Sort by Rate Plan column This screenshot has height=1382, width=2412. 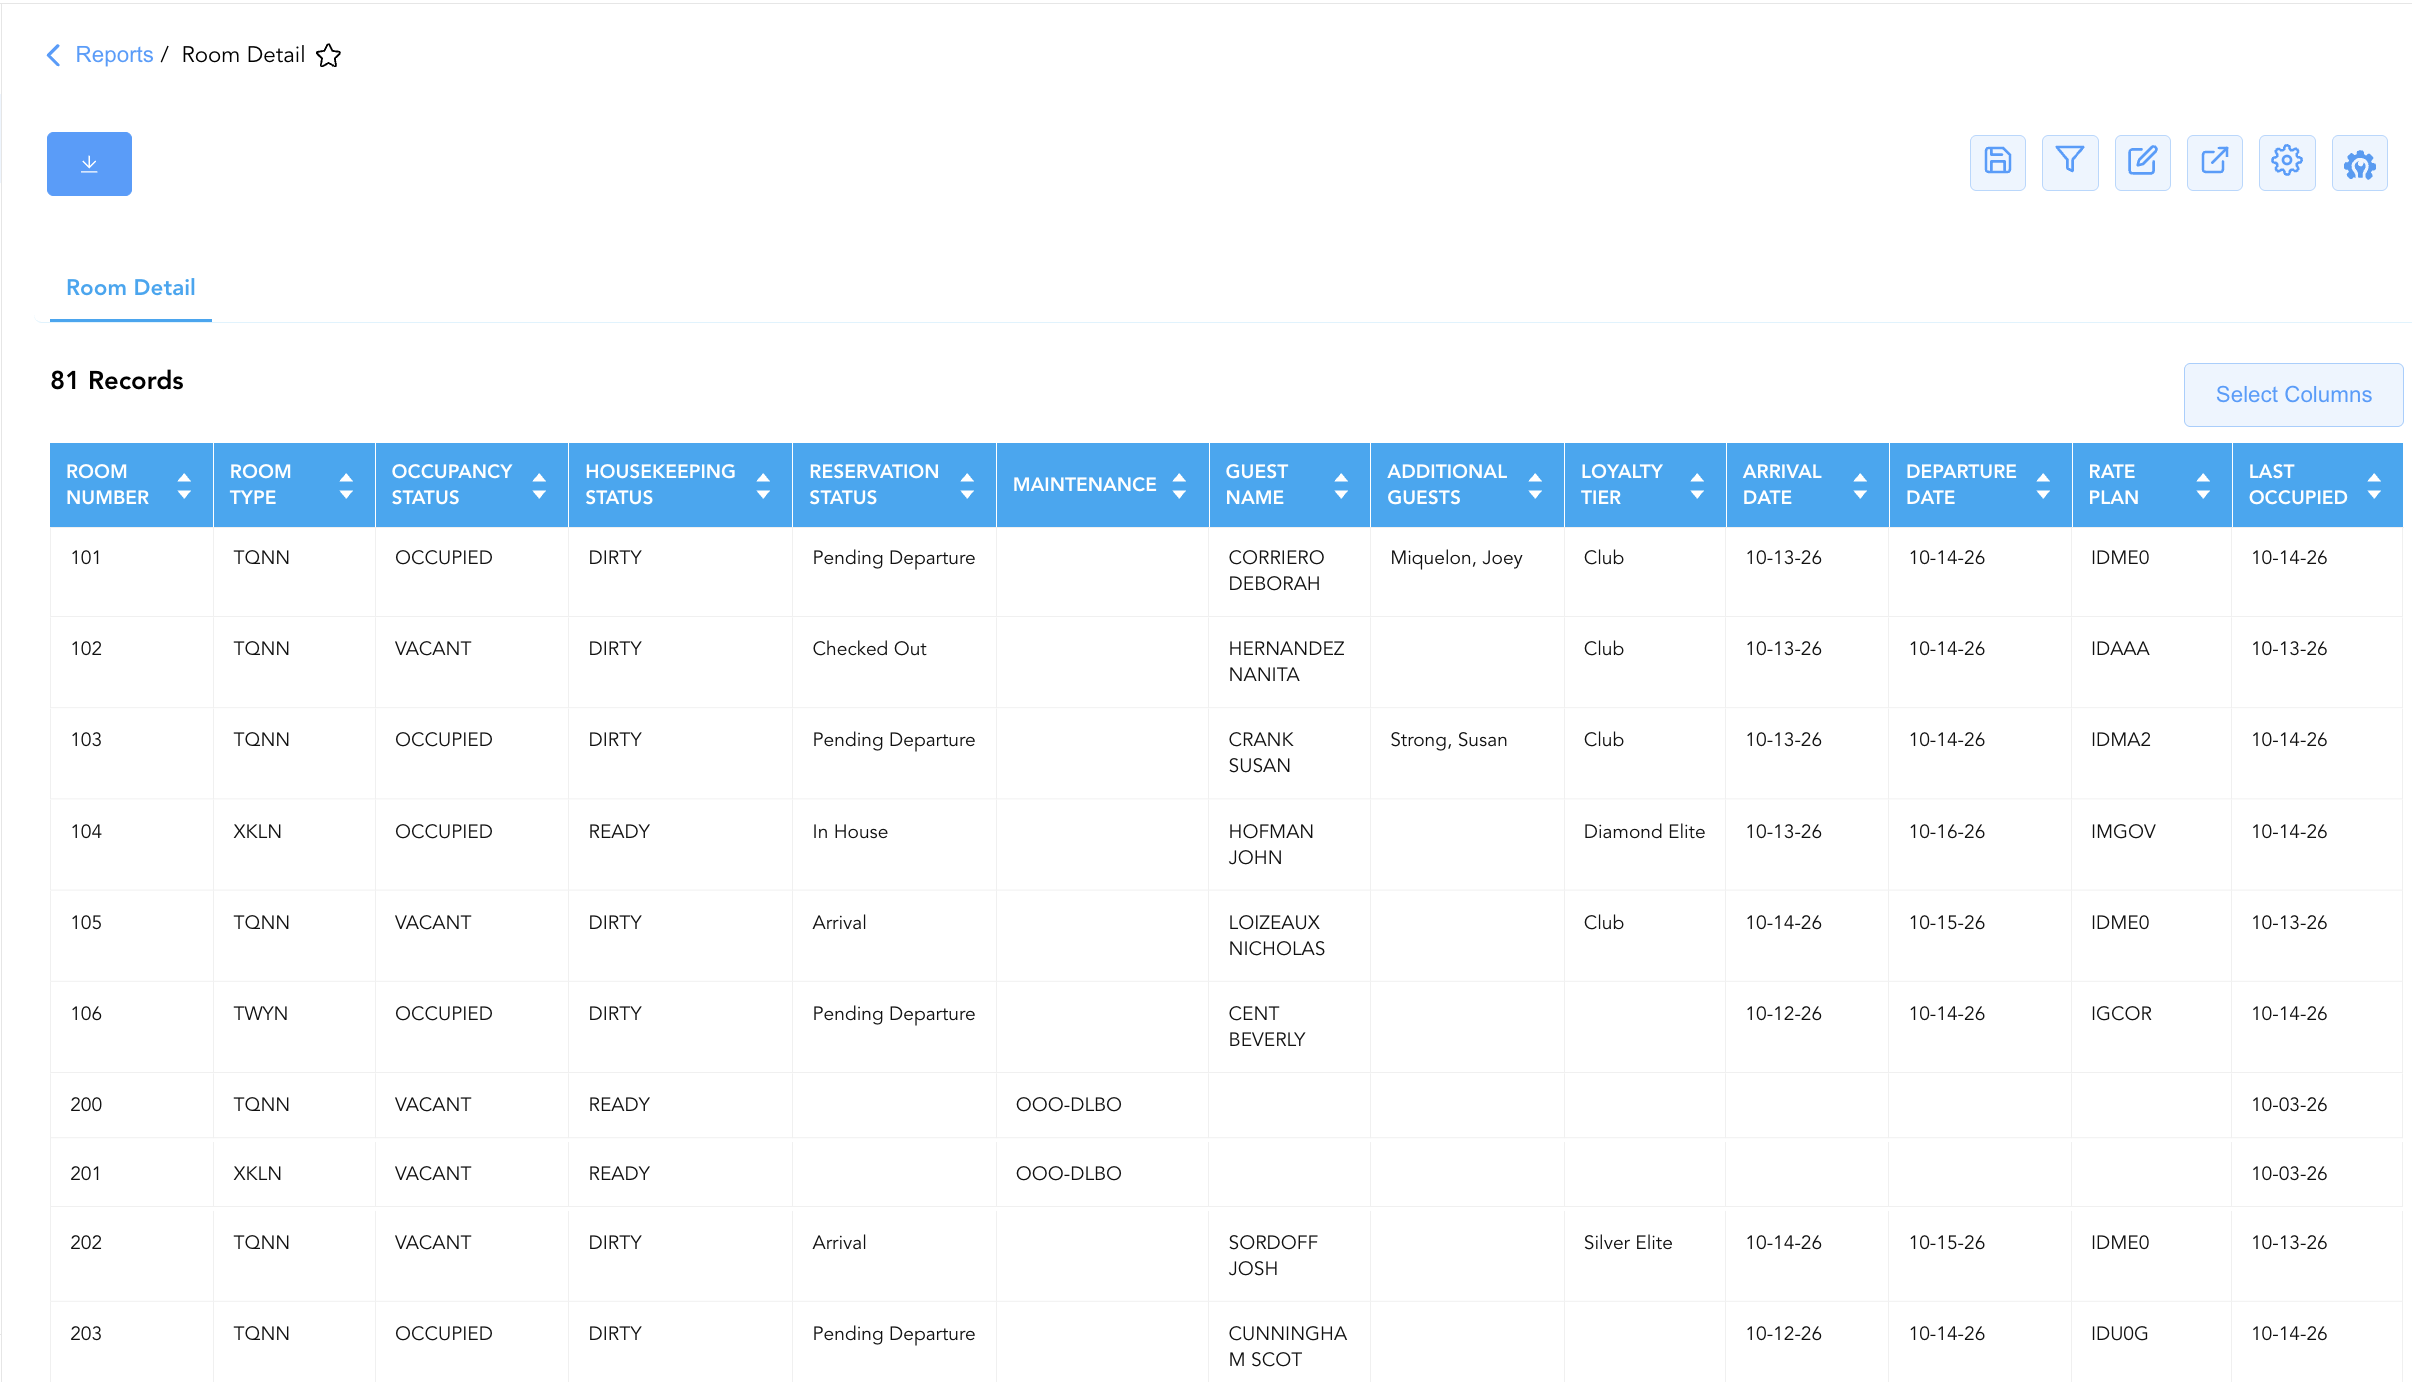click(x=2203, y=485)
